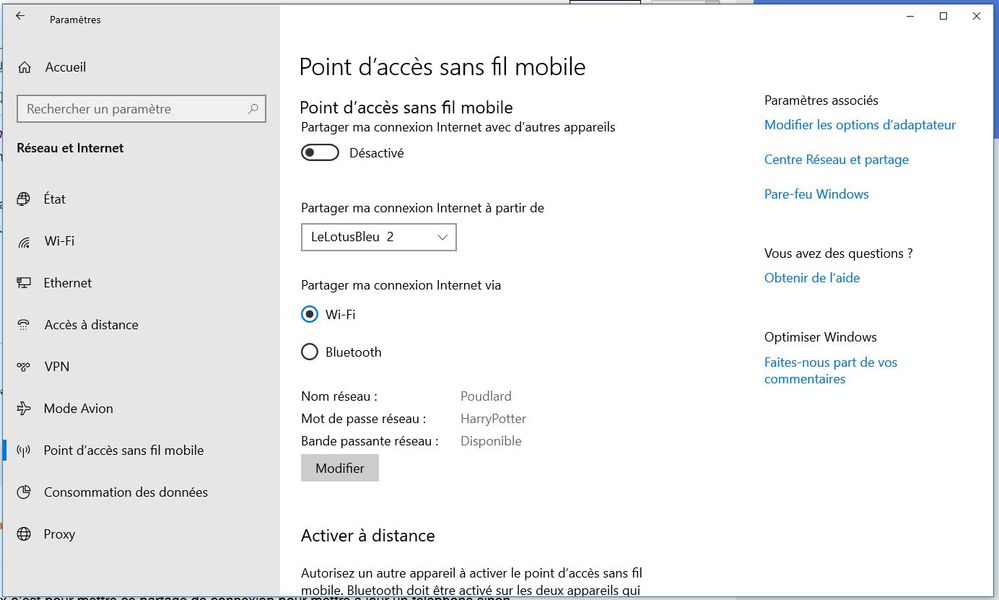Open Consommation des données section
Viewport: 999px width, 600px height.
[125, 492]
